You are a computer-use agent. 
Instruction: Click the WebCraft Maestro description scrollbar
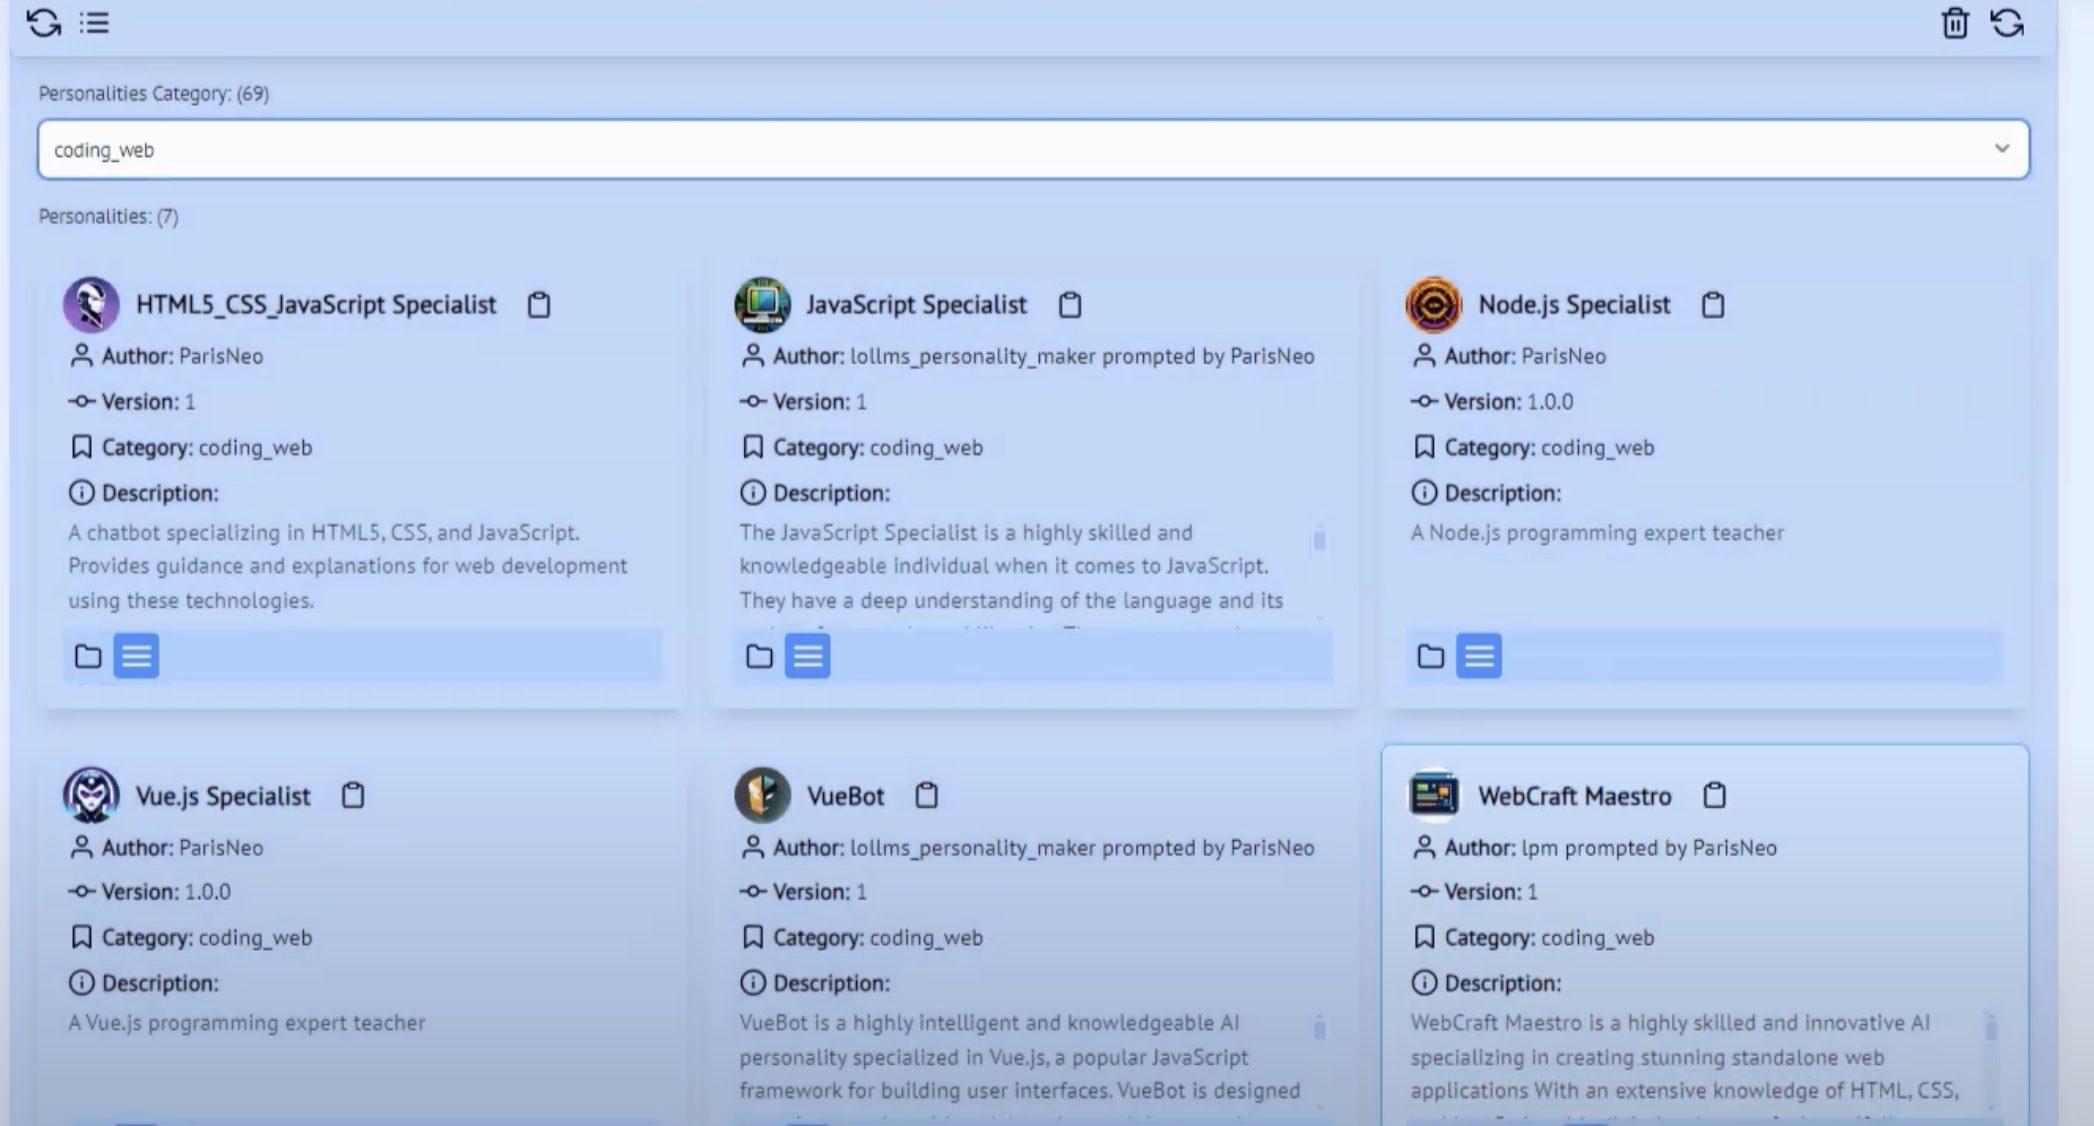click(x=1991, y=1028)
